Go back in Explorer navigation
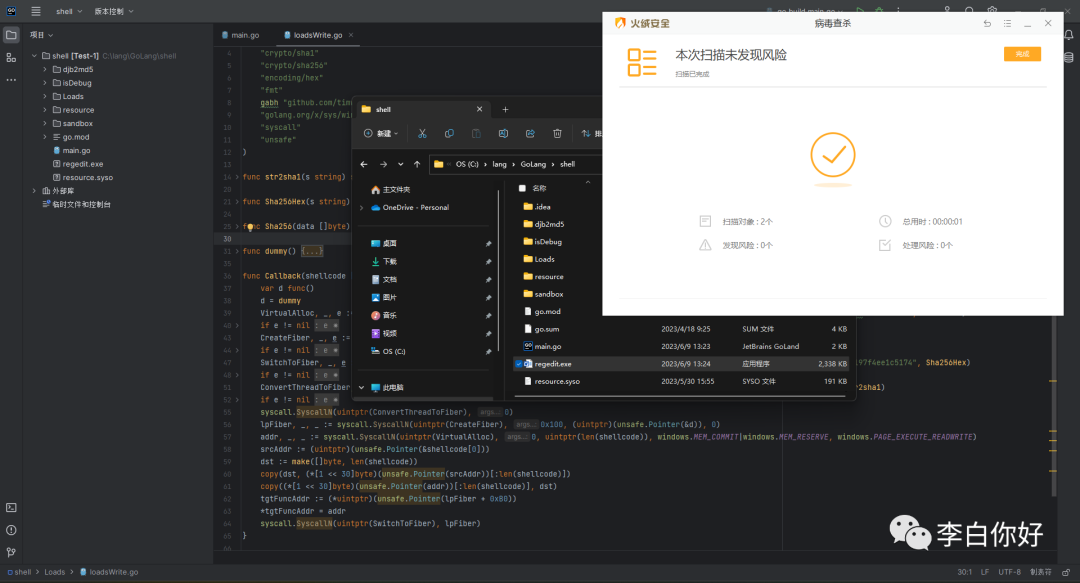Viewport: 1080px width, 583px height. click(364, 164)
